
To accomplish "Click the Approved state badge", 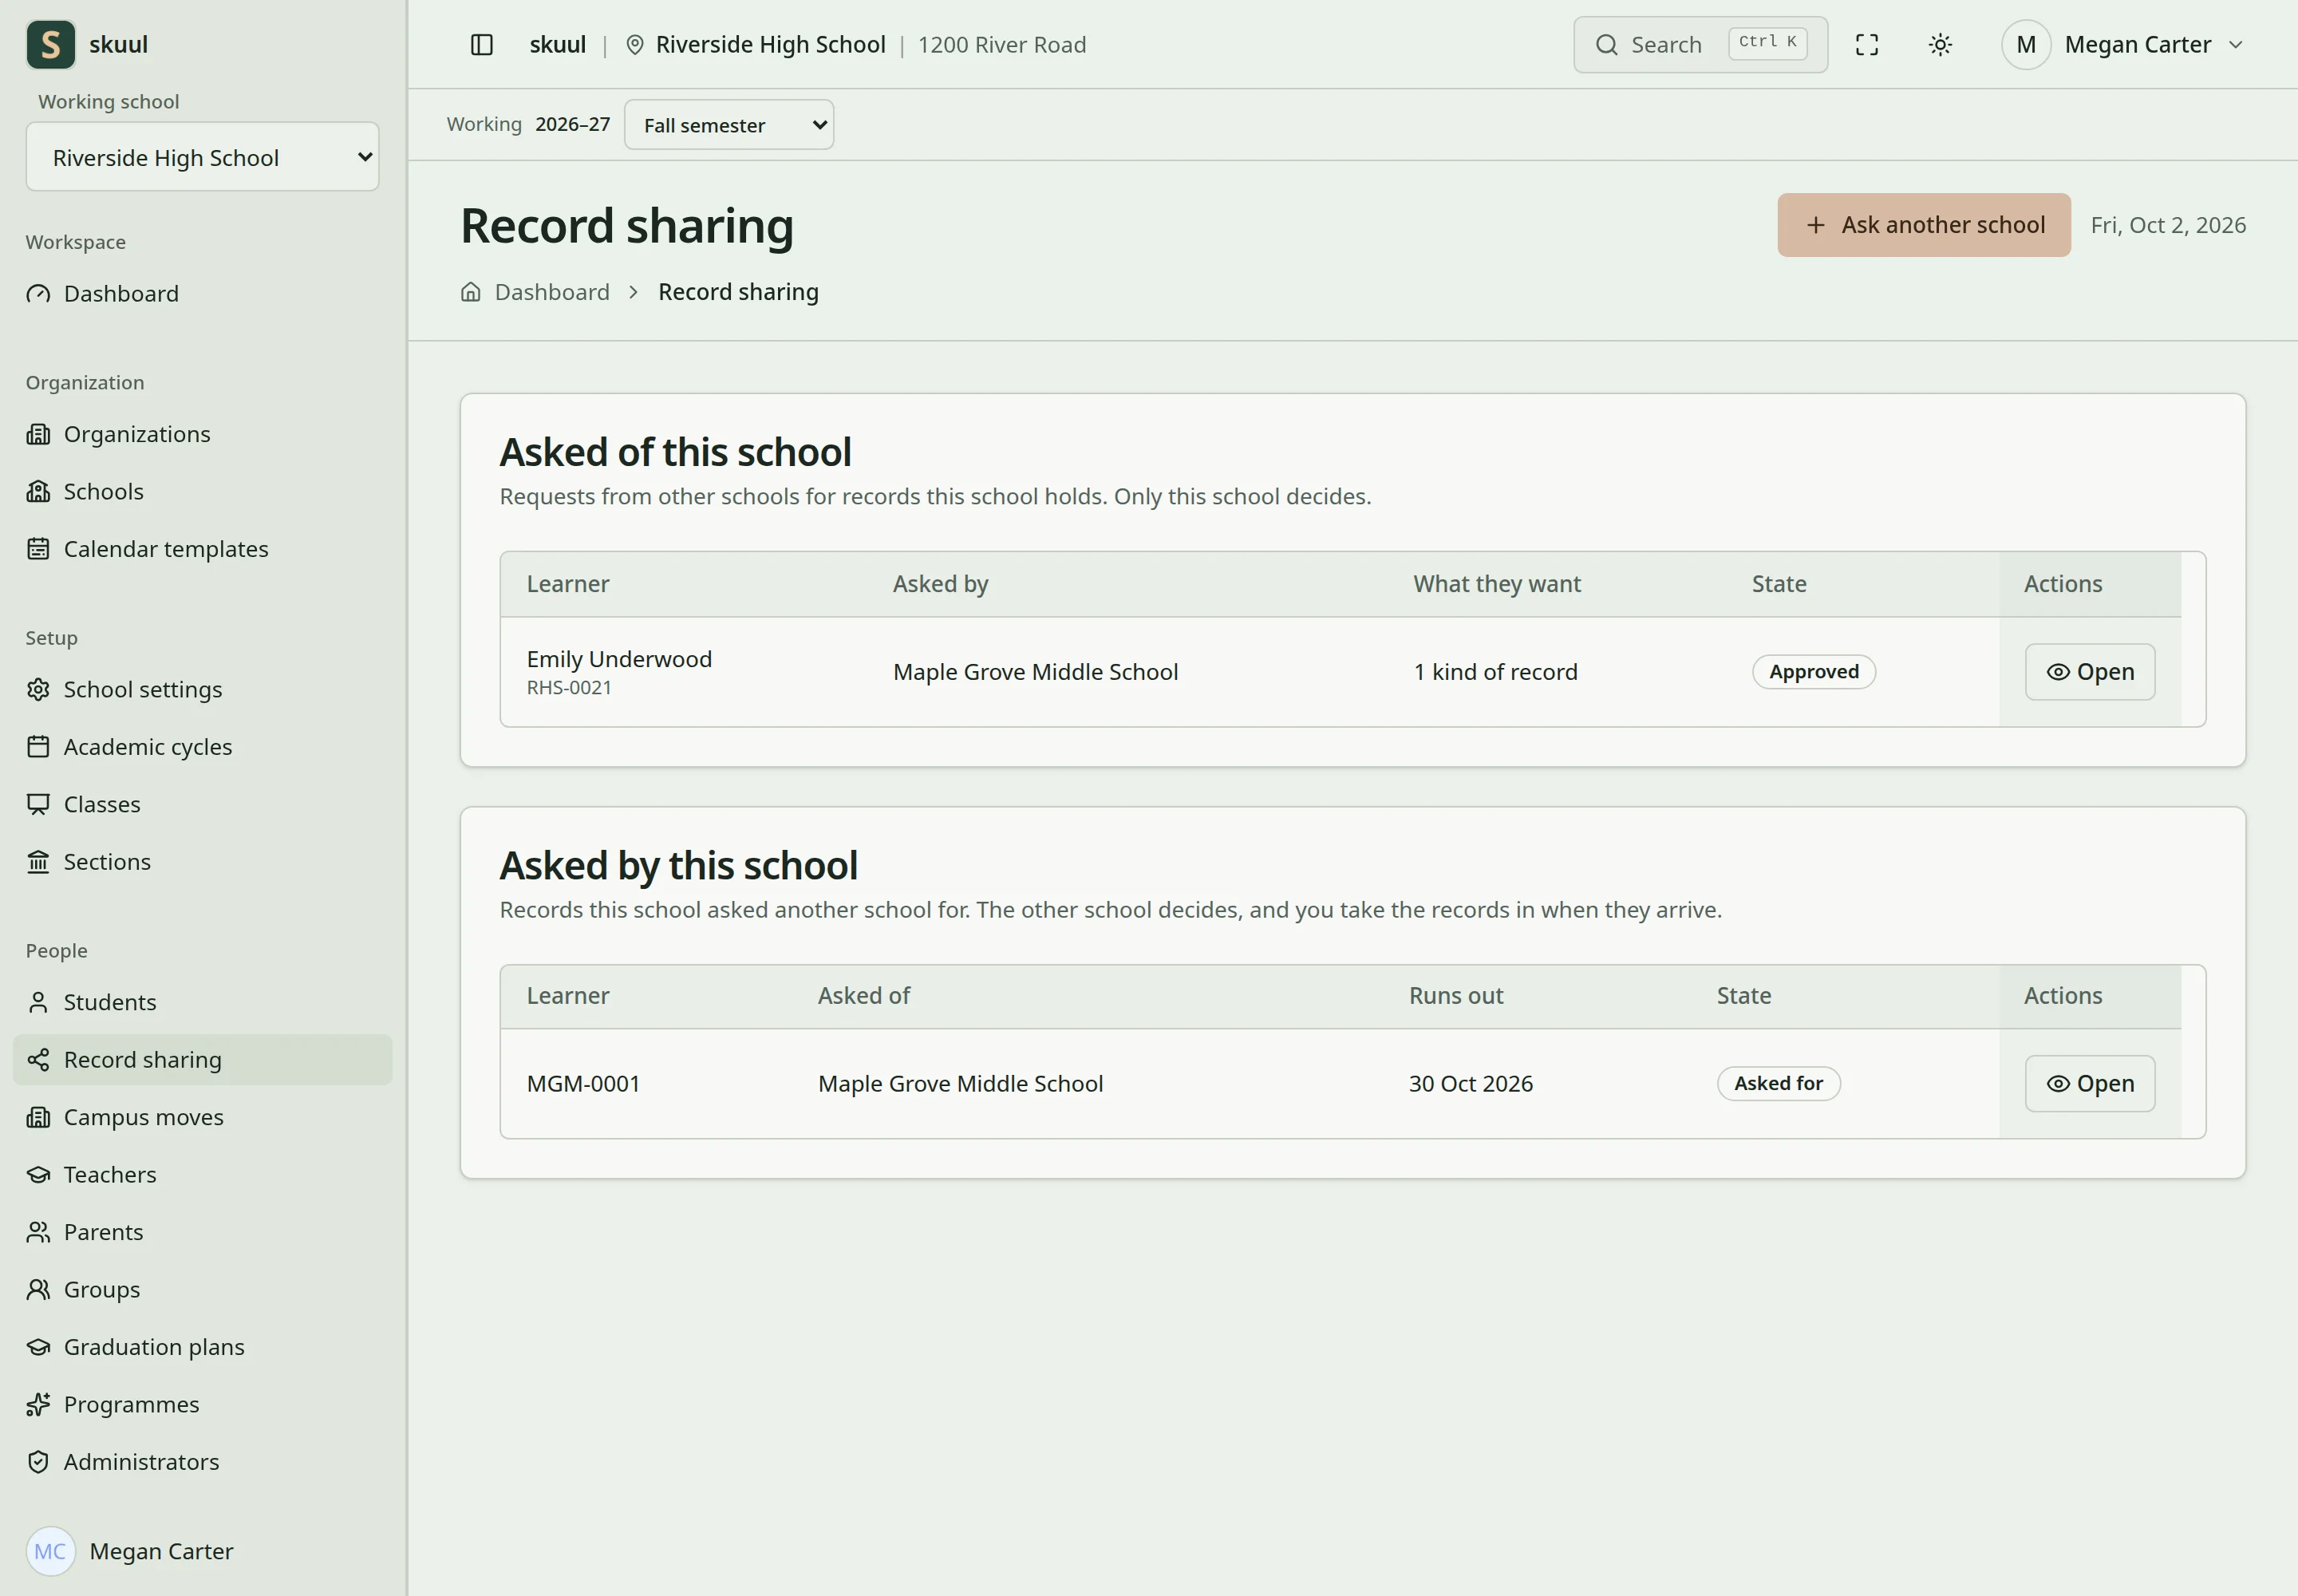I will coord(1813,672).
